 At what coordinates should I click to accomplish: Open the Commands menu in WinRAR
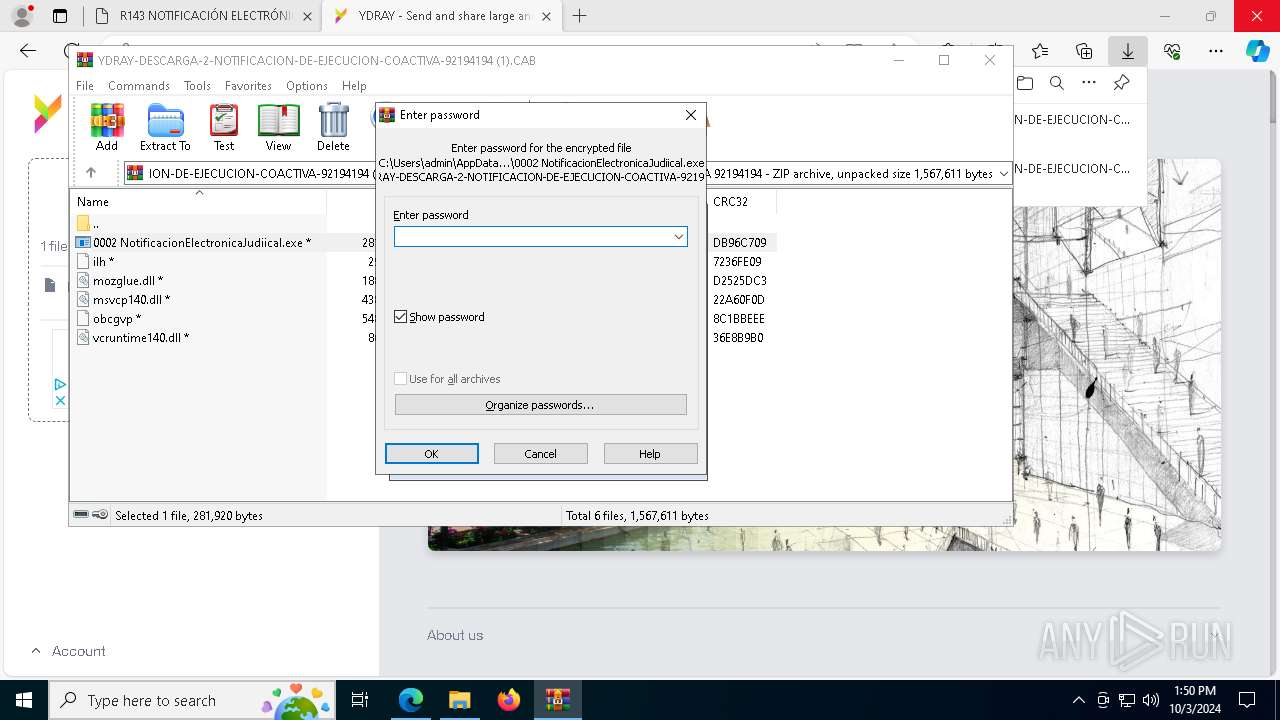click(x=139, y=86)
